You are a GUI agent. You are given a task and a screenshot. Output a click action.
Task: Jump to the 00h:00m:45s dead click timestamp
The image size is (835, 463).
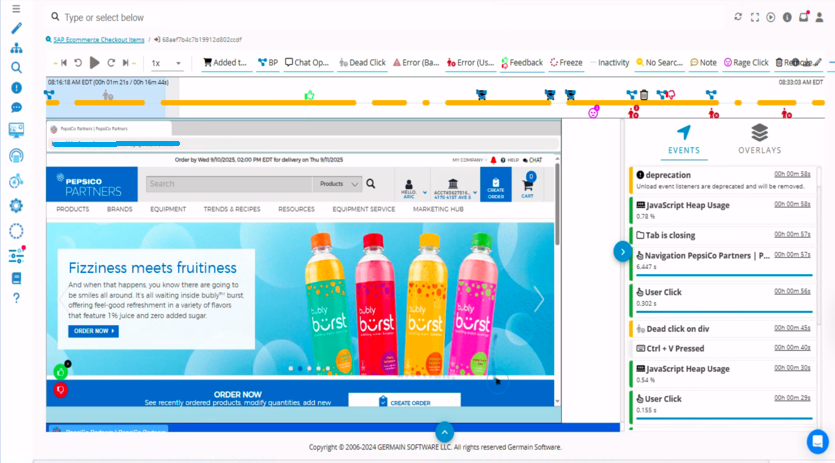(x=792, y=328)
